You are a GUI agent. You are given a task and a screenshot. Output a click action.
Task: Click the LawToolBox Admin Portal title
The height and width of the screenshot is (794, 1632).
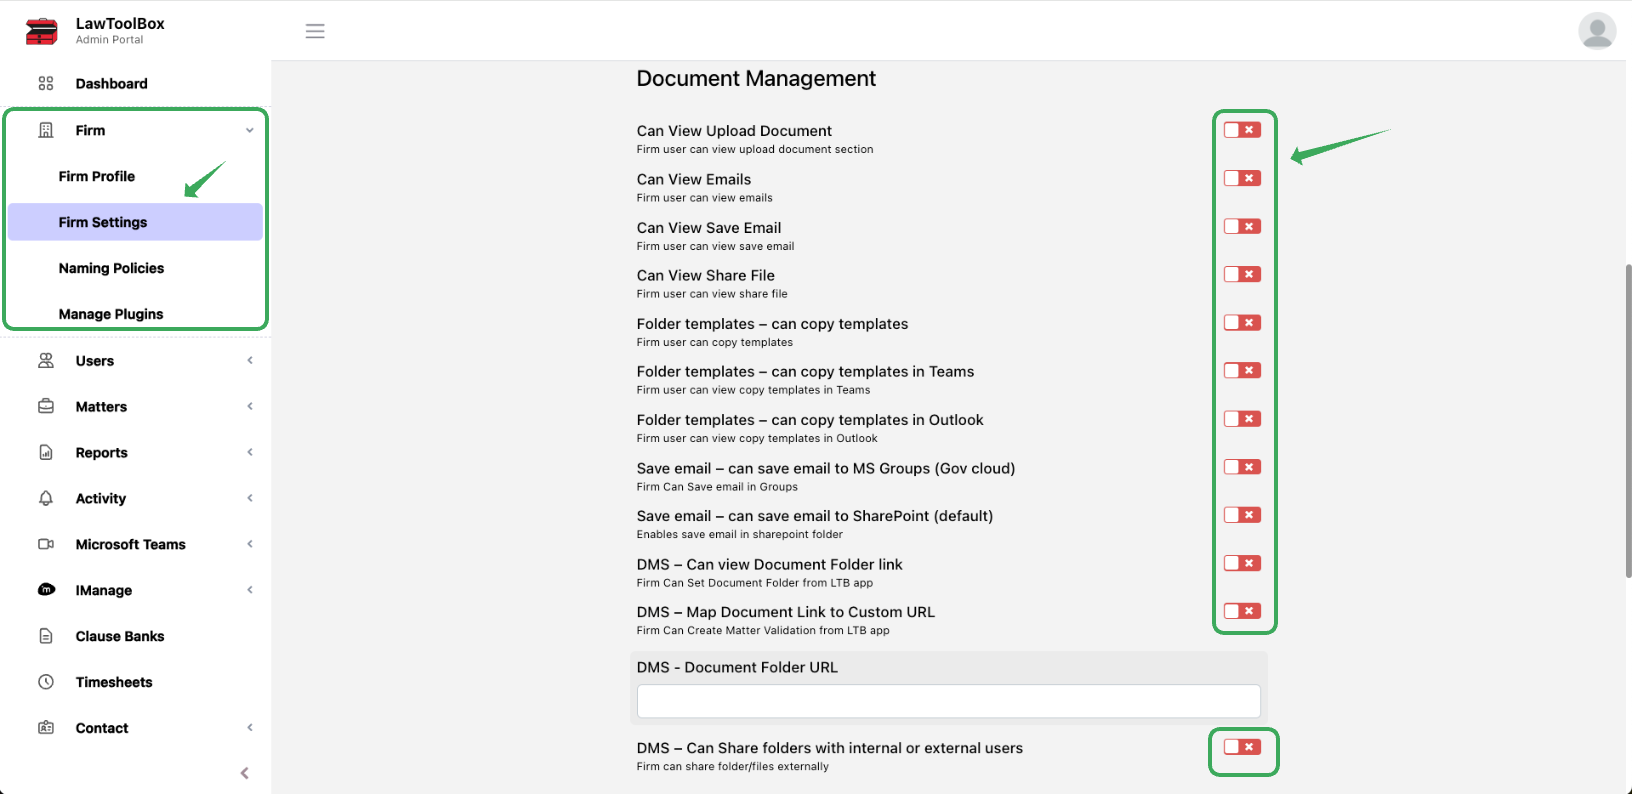[120, 30]
